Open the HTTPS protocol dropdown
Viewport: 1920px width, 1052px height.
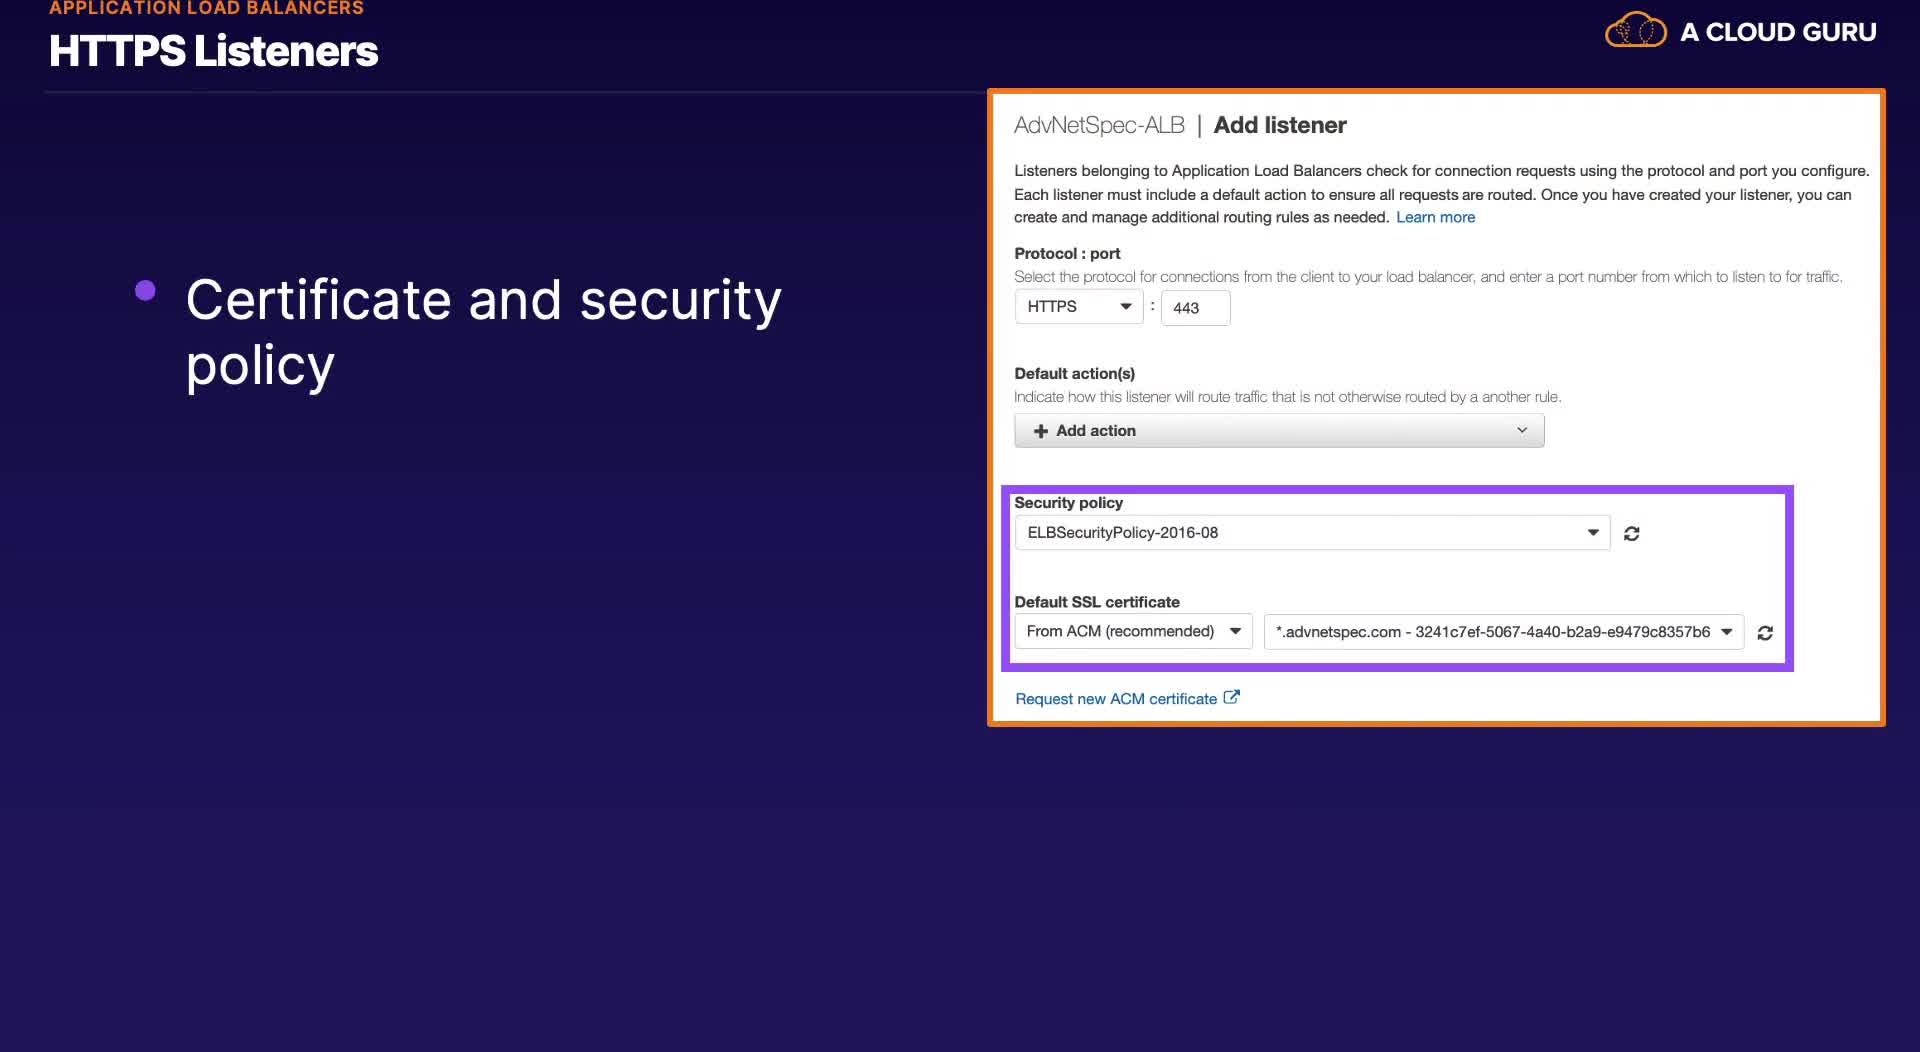[1079, 307]
